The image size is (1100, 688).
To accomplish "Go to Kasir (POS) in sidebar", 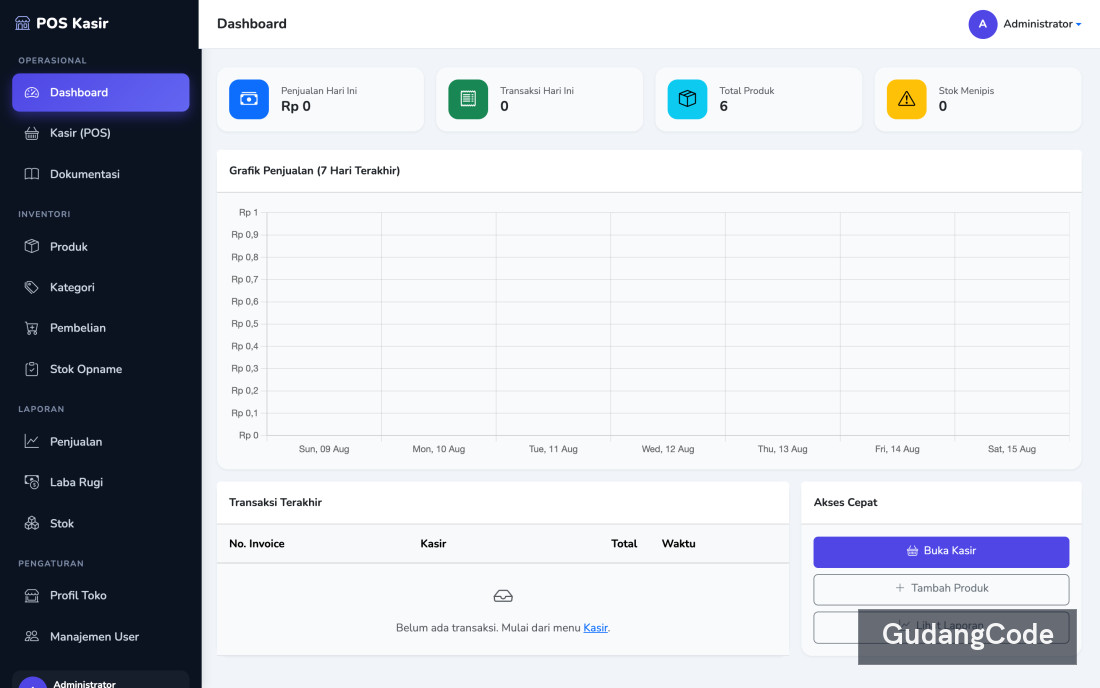I will [100, 133].
